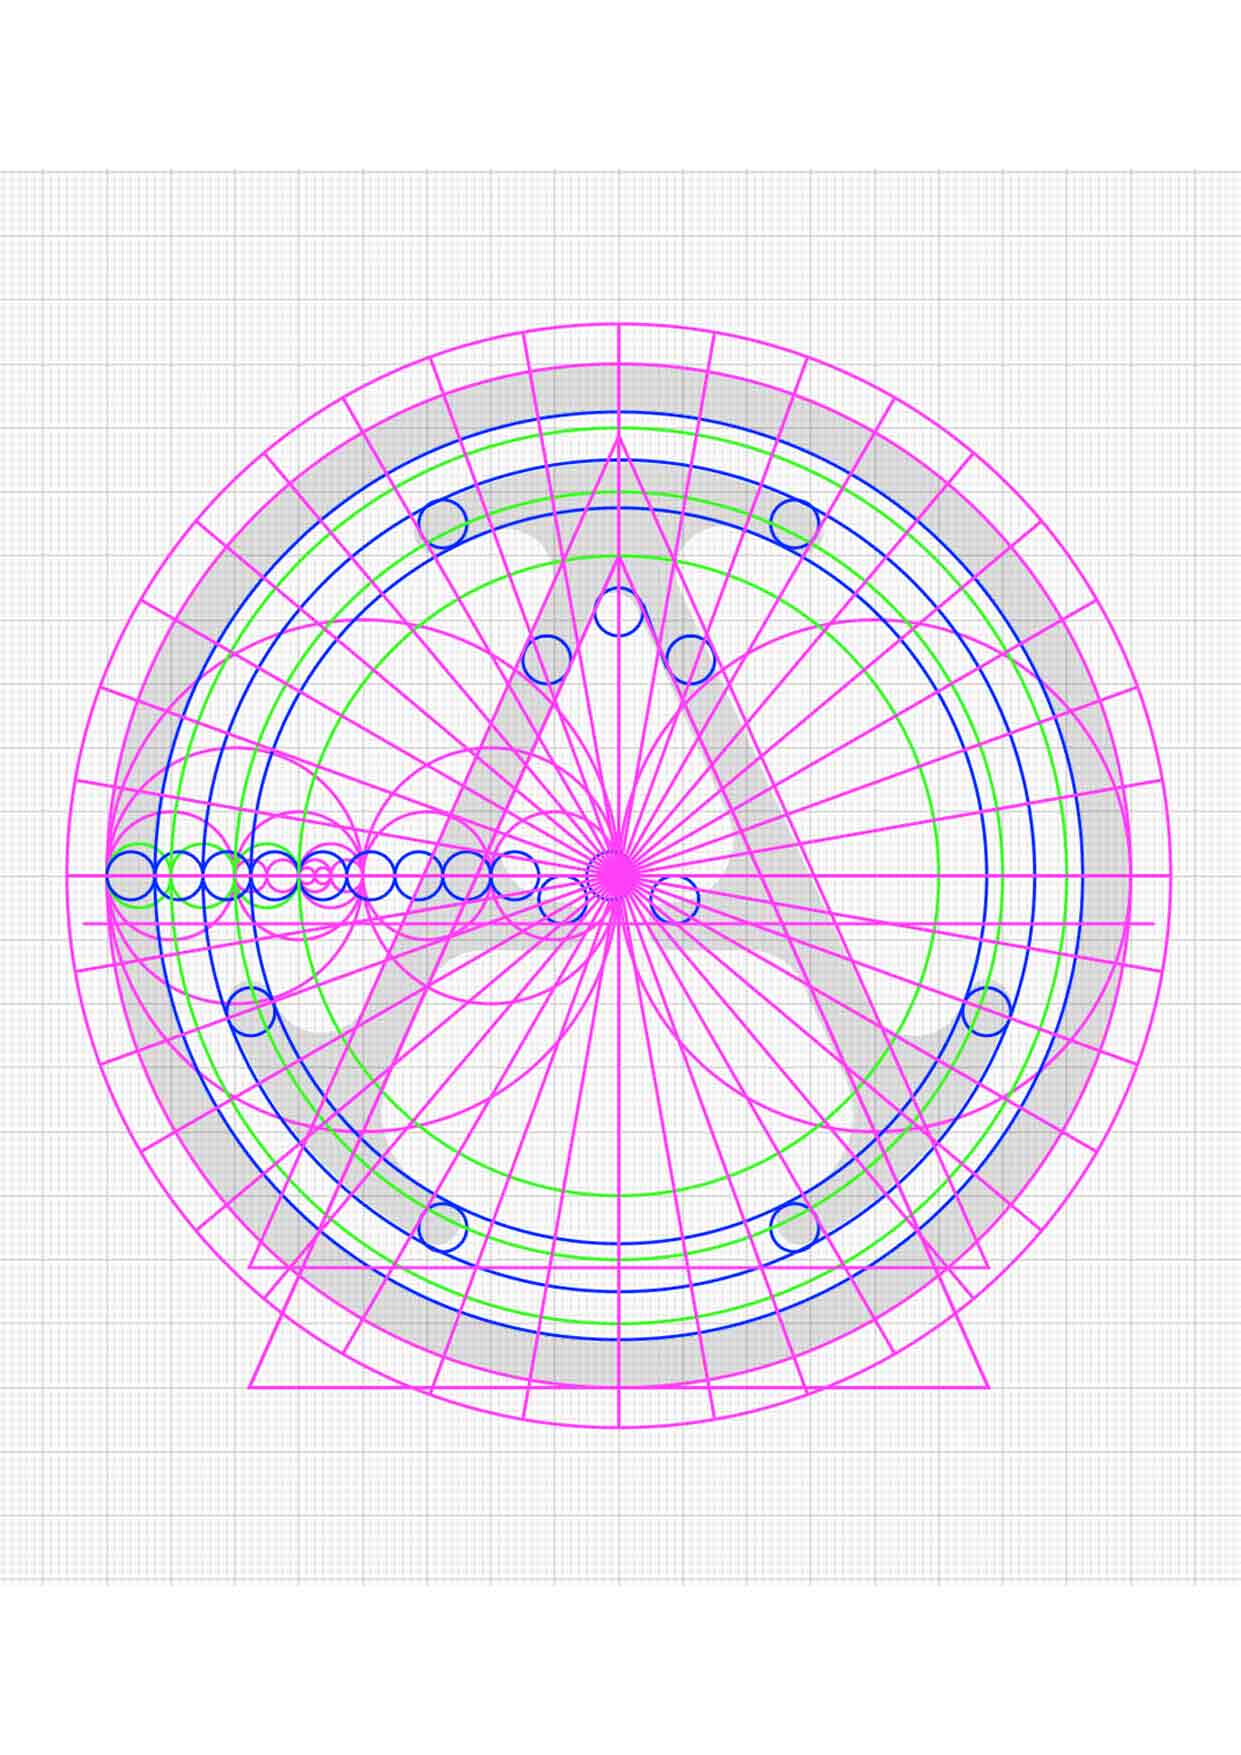Viewport: 1241px width, 1755px height.
Task: Select the bottom-right corner of the large triangle
Action: (988, 1387)
